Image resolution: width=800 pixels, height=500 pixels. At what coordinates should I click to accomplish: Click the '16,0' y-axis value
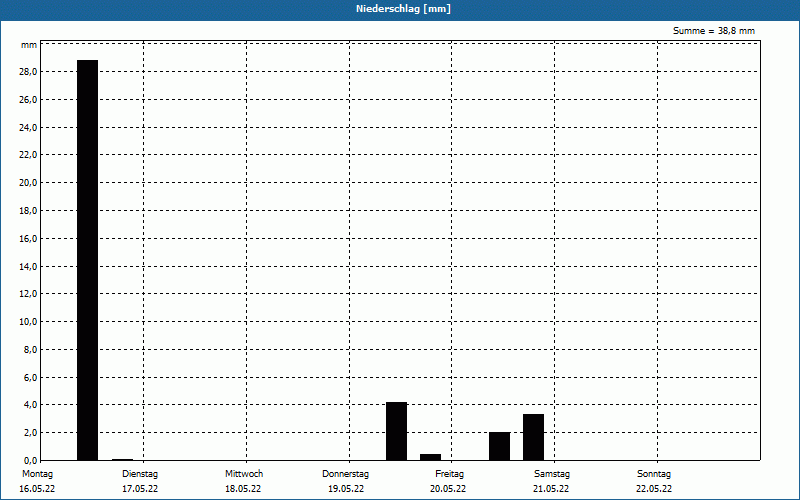click(x=28, y=239)
